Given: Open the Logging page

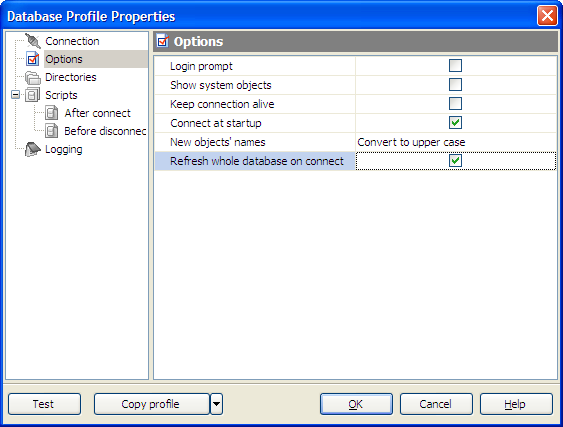Looking at the screenshot, I should [64, 149].
